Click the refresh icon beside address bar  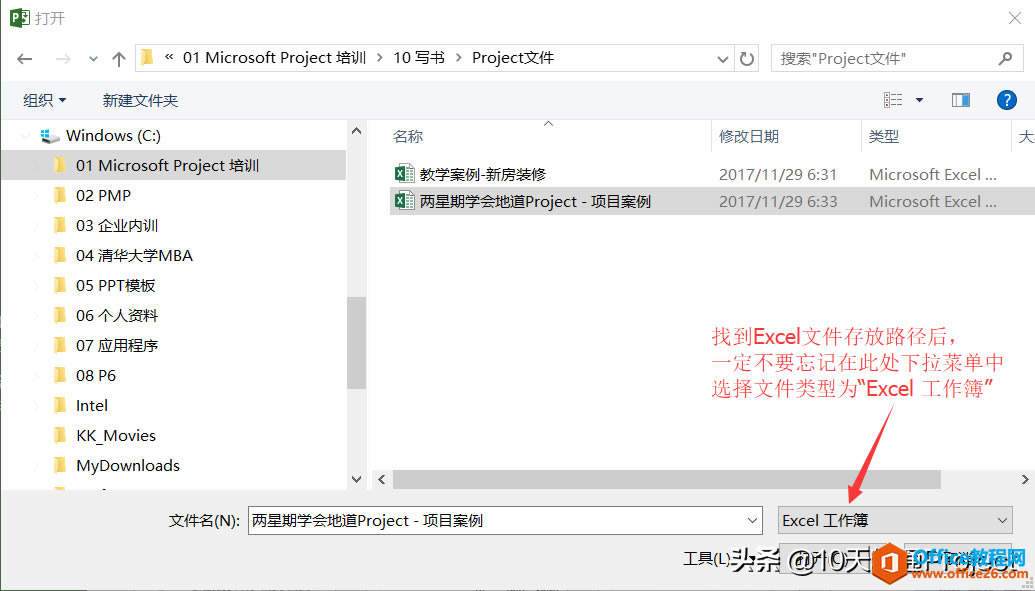pos(746,58)
